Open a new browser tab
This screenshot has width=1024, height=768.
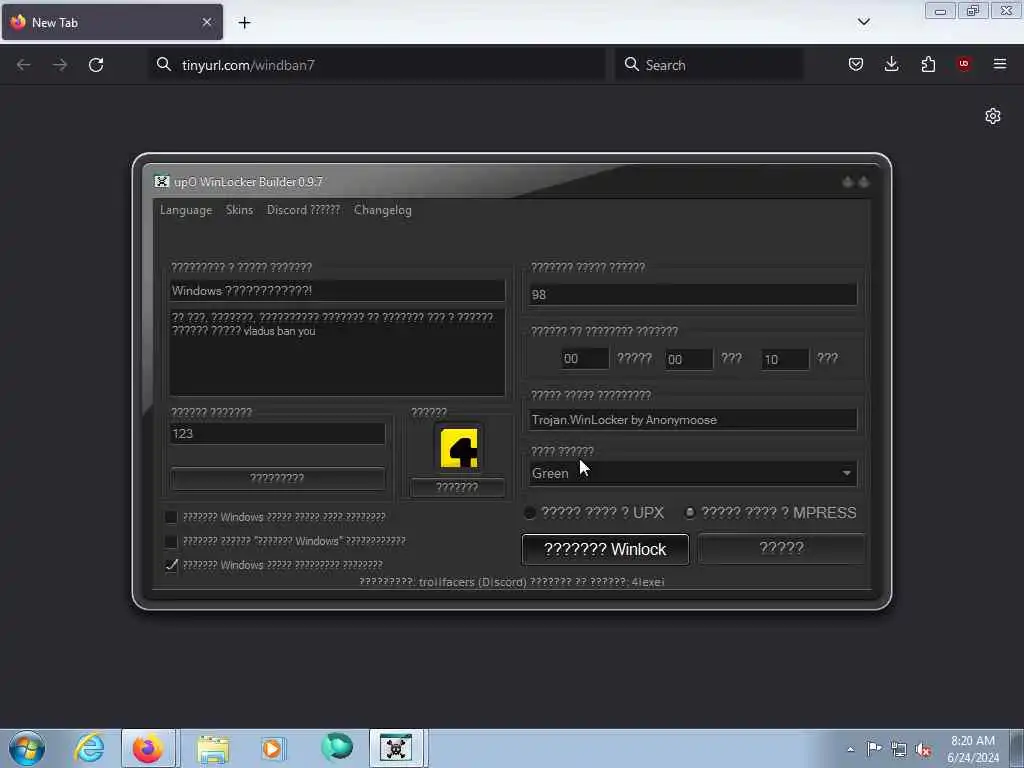pyautogui.click(x=244, y=23)
